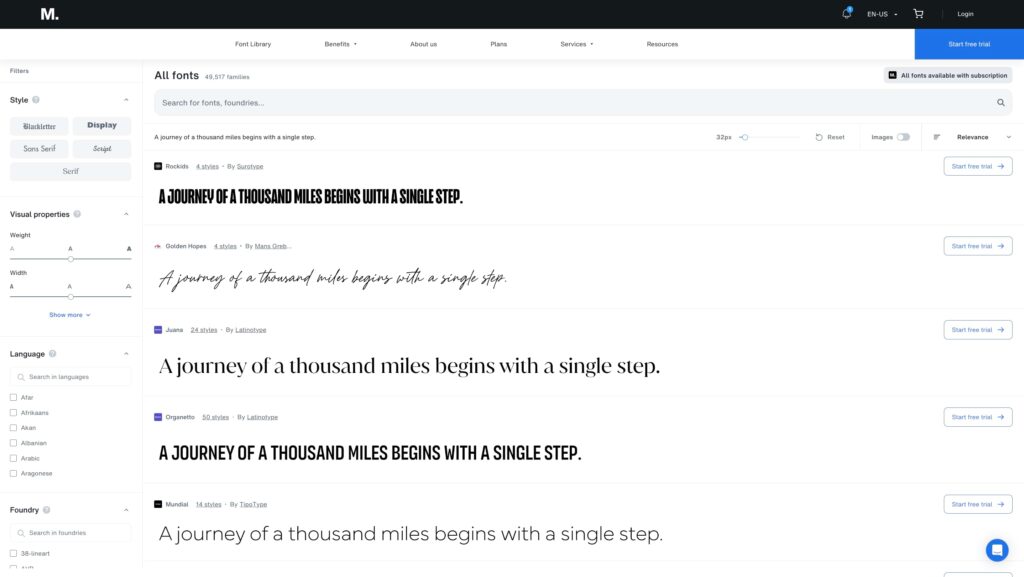
Task: Check the 38-lineart foundry checkbox
Action: (13, 553)
